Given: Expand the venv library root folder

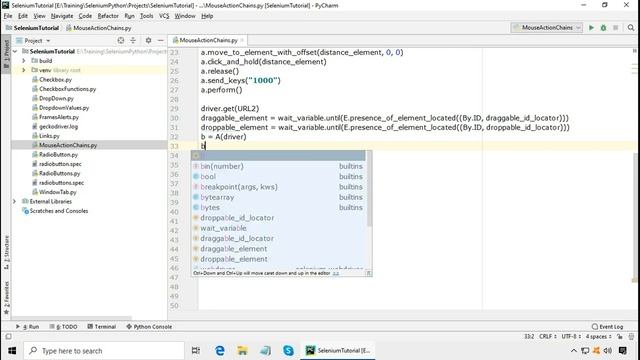Looking at the screenshot, I should click(x=24, y=70).
